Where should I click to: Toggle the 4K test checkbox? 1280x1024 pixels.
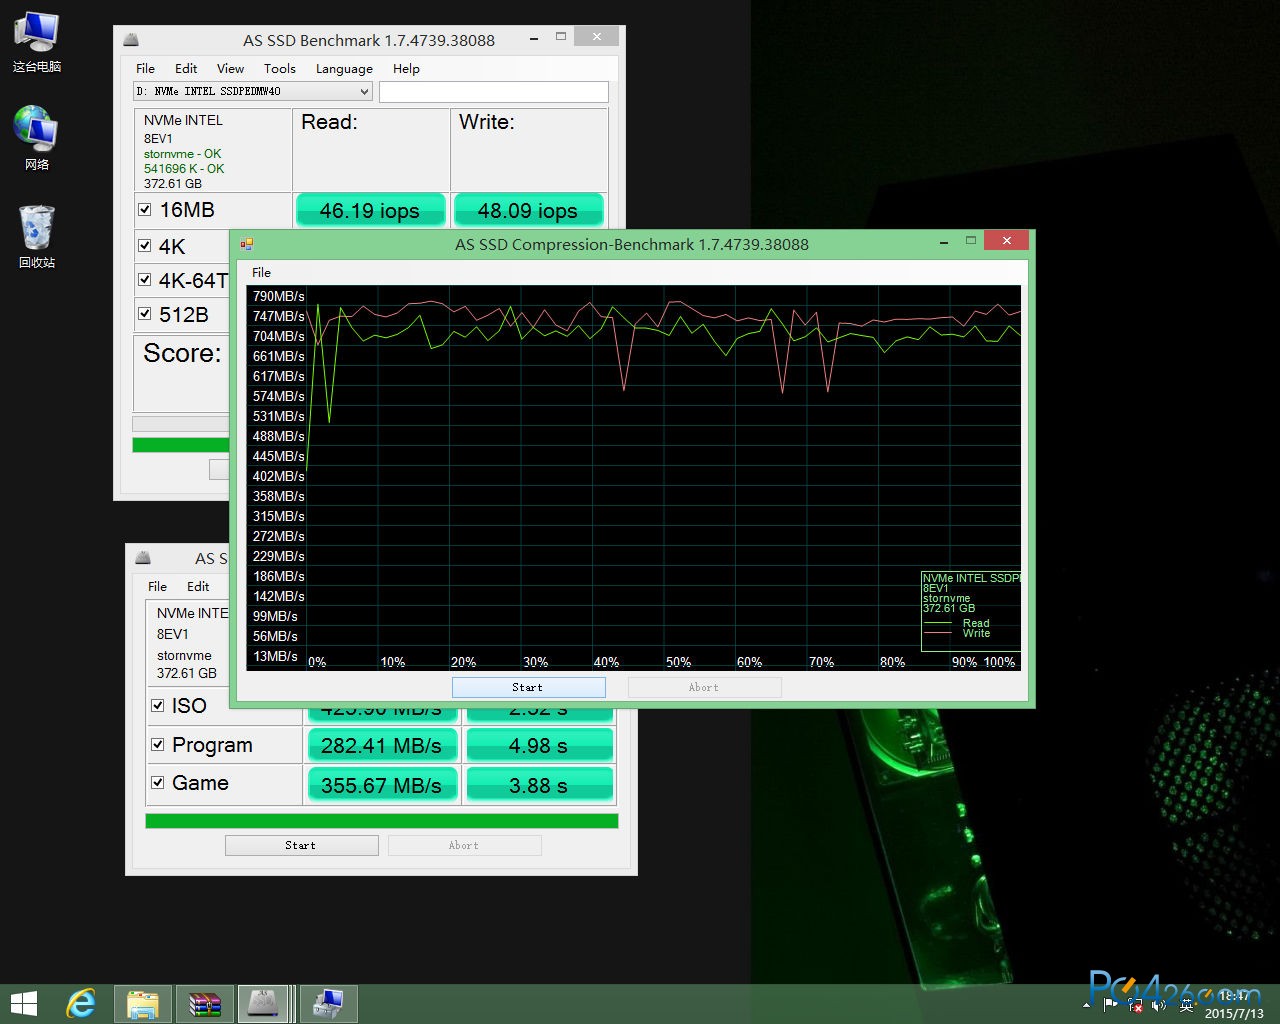(x=145, y=246)
